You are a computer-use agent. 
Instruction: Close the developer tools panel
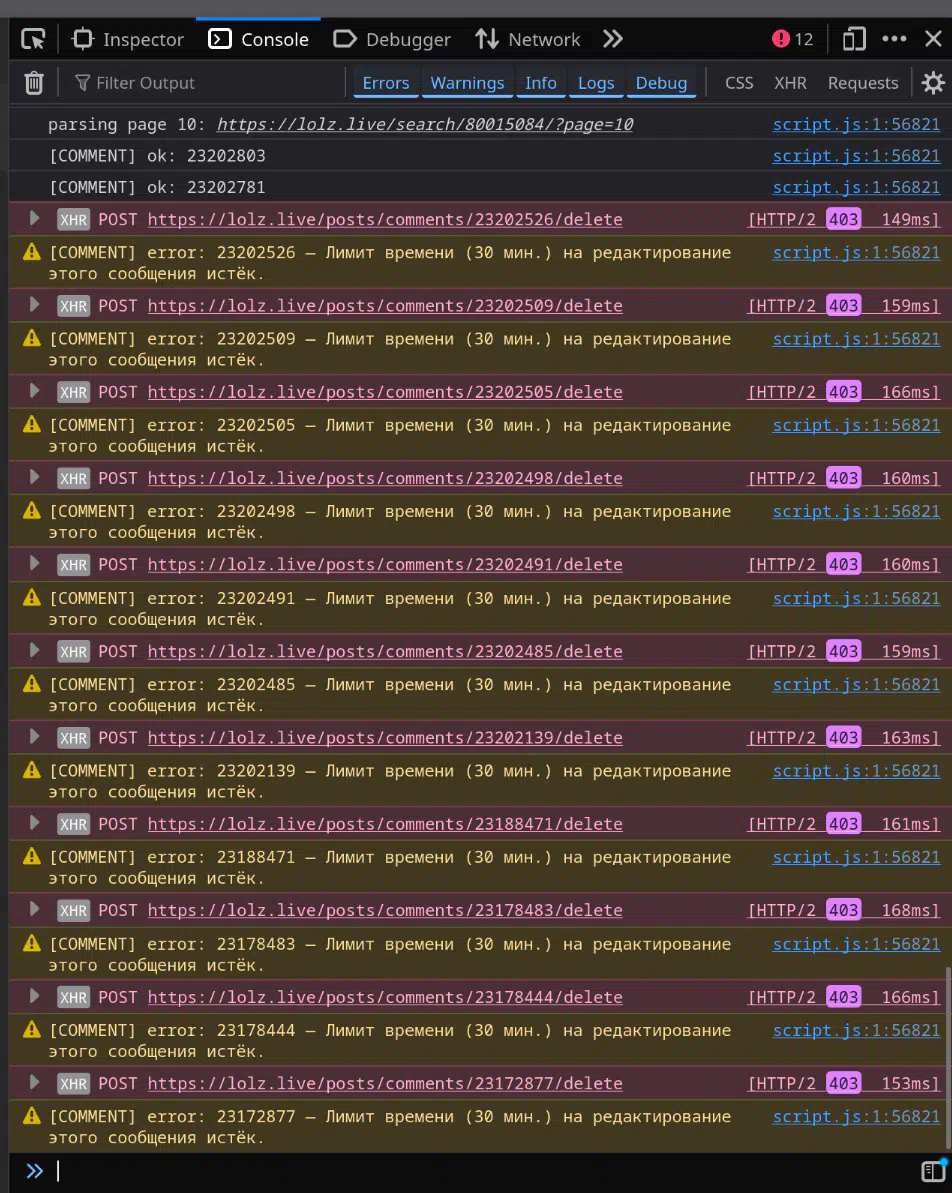click(x=934, y=39)
